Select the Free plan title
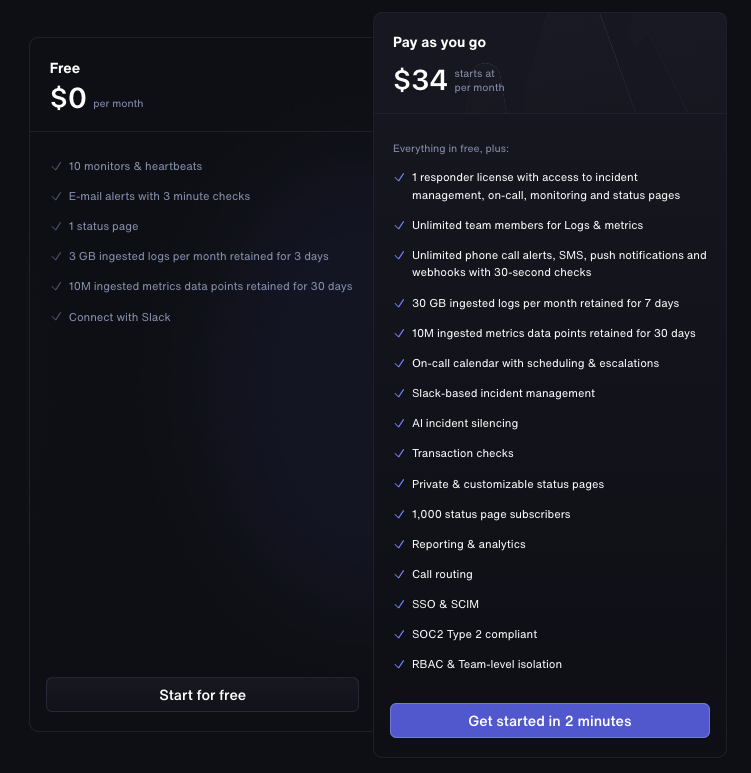 tap(65, 68)
